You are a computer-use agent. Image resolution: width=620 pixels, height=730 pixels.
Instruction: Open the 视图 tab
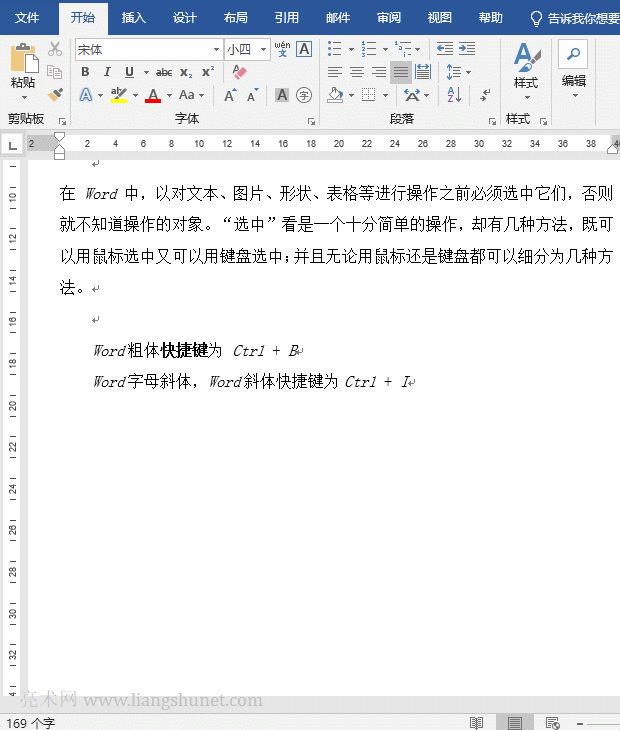[x=440, y=18]
